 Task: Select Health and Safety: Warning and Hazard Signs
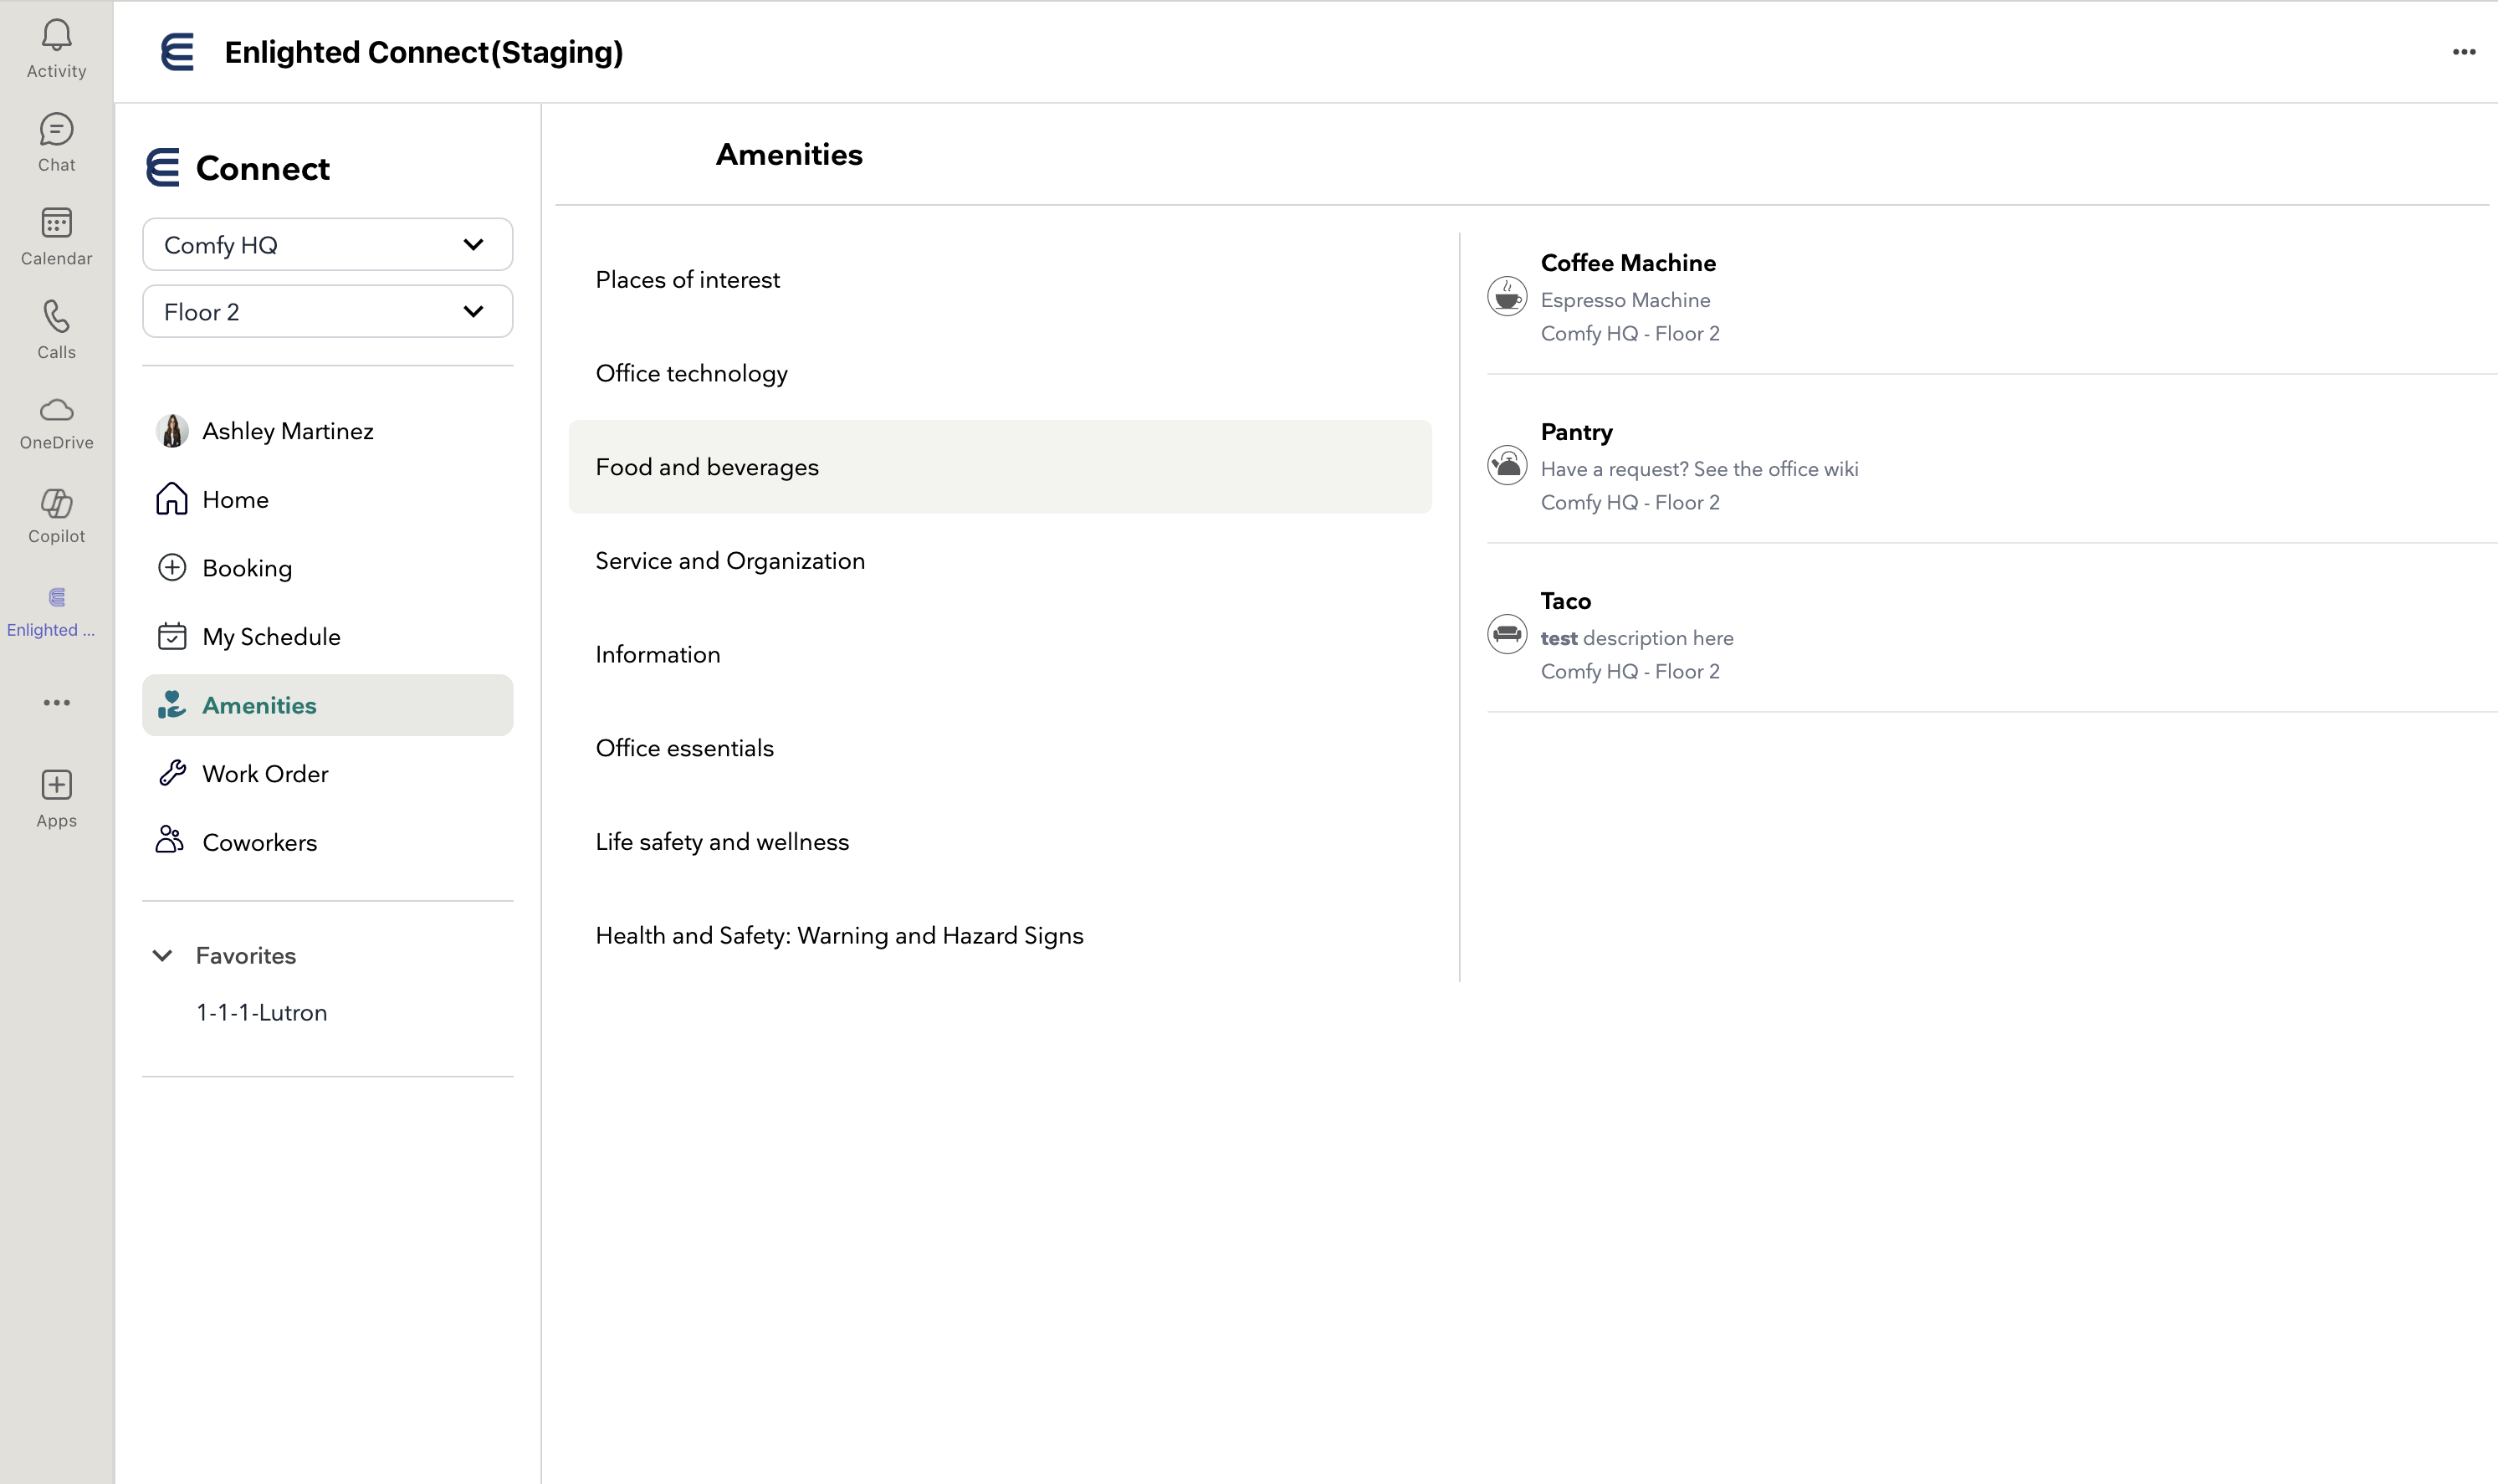click(x=1000, y=935)
